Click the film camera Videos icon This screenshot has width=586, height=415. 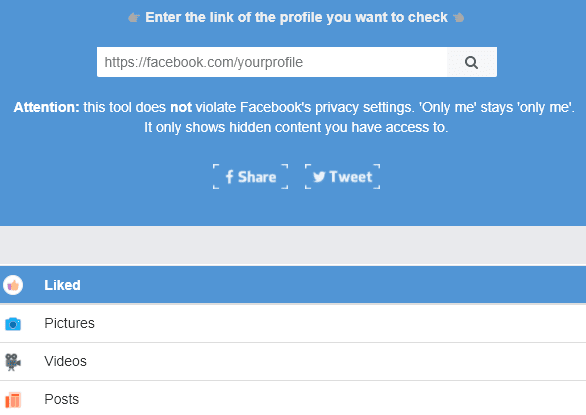click(x=13, y=362)
